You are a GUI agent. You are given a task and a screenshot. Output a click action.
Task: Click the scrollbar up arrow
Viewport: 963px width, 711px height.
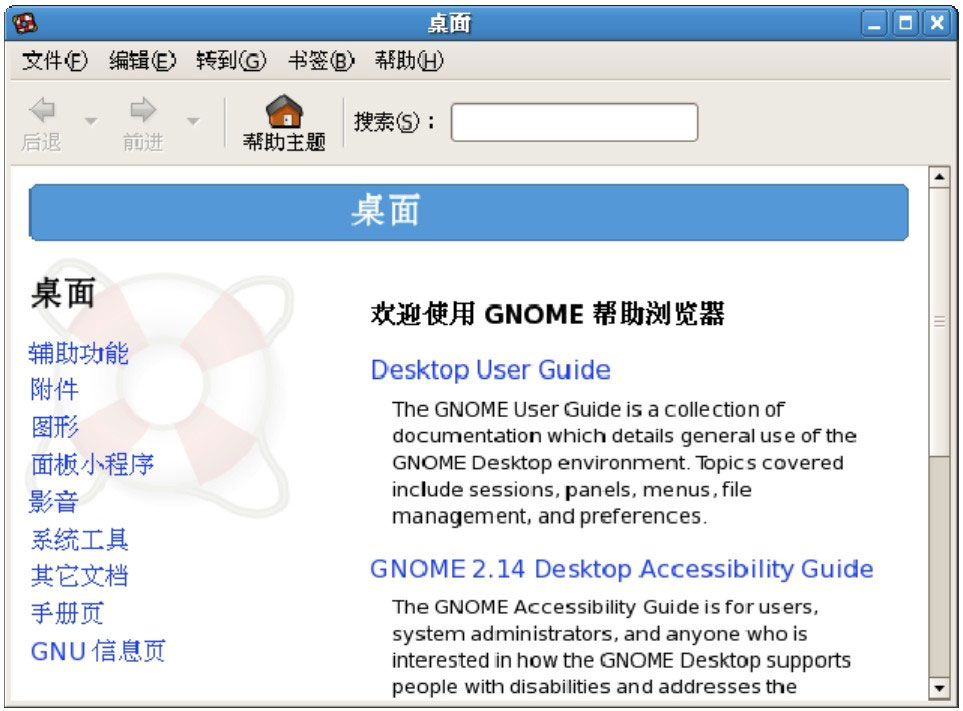tap(939, 177)
